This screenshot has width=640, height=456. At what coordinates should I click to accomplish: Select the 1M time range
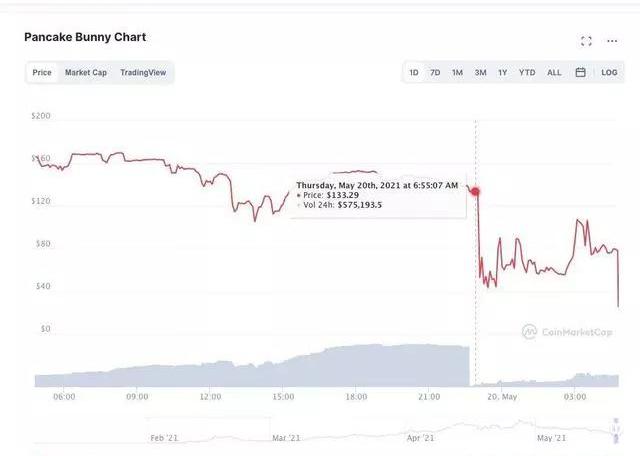(457, 73)
